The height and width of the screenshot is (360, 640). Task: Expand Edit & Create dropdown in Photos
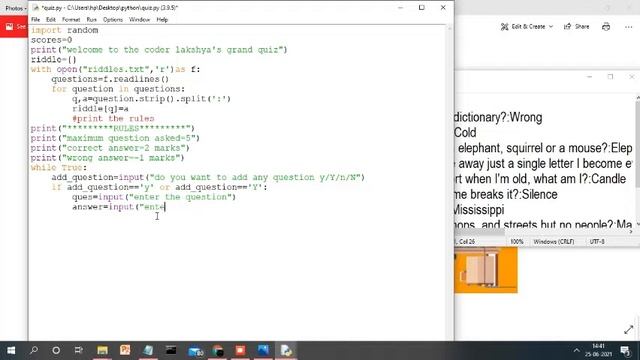click(x=527, y=27)
